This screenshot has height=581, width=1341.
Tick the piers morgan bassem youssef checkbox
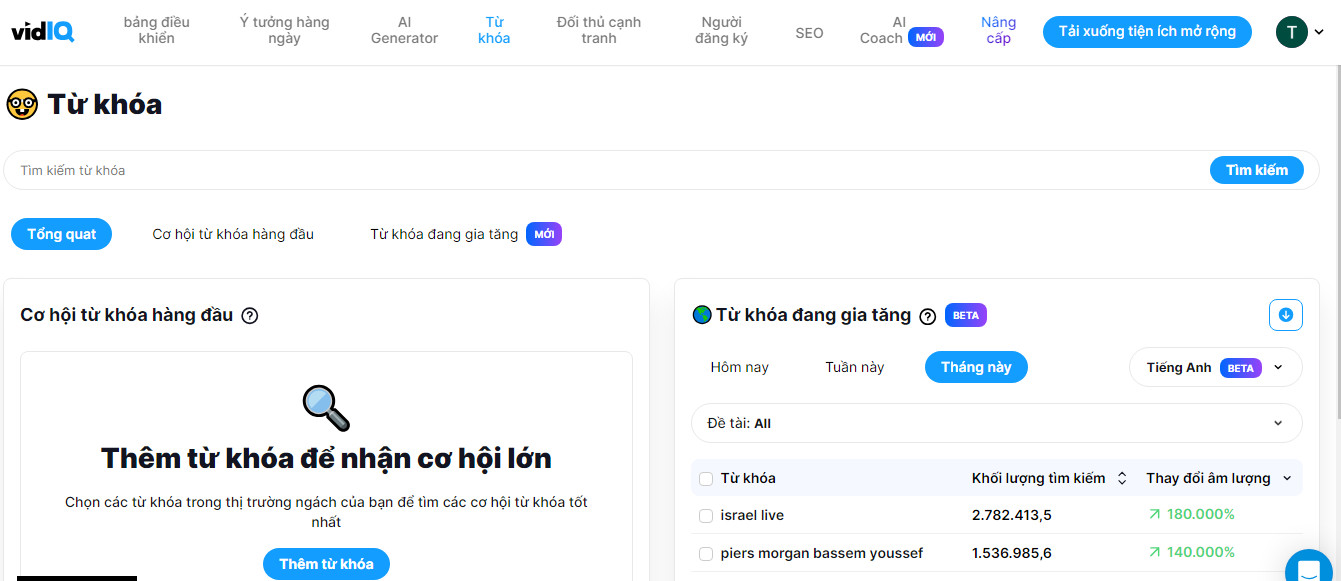pos(706,554)
